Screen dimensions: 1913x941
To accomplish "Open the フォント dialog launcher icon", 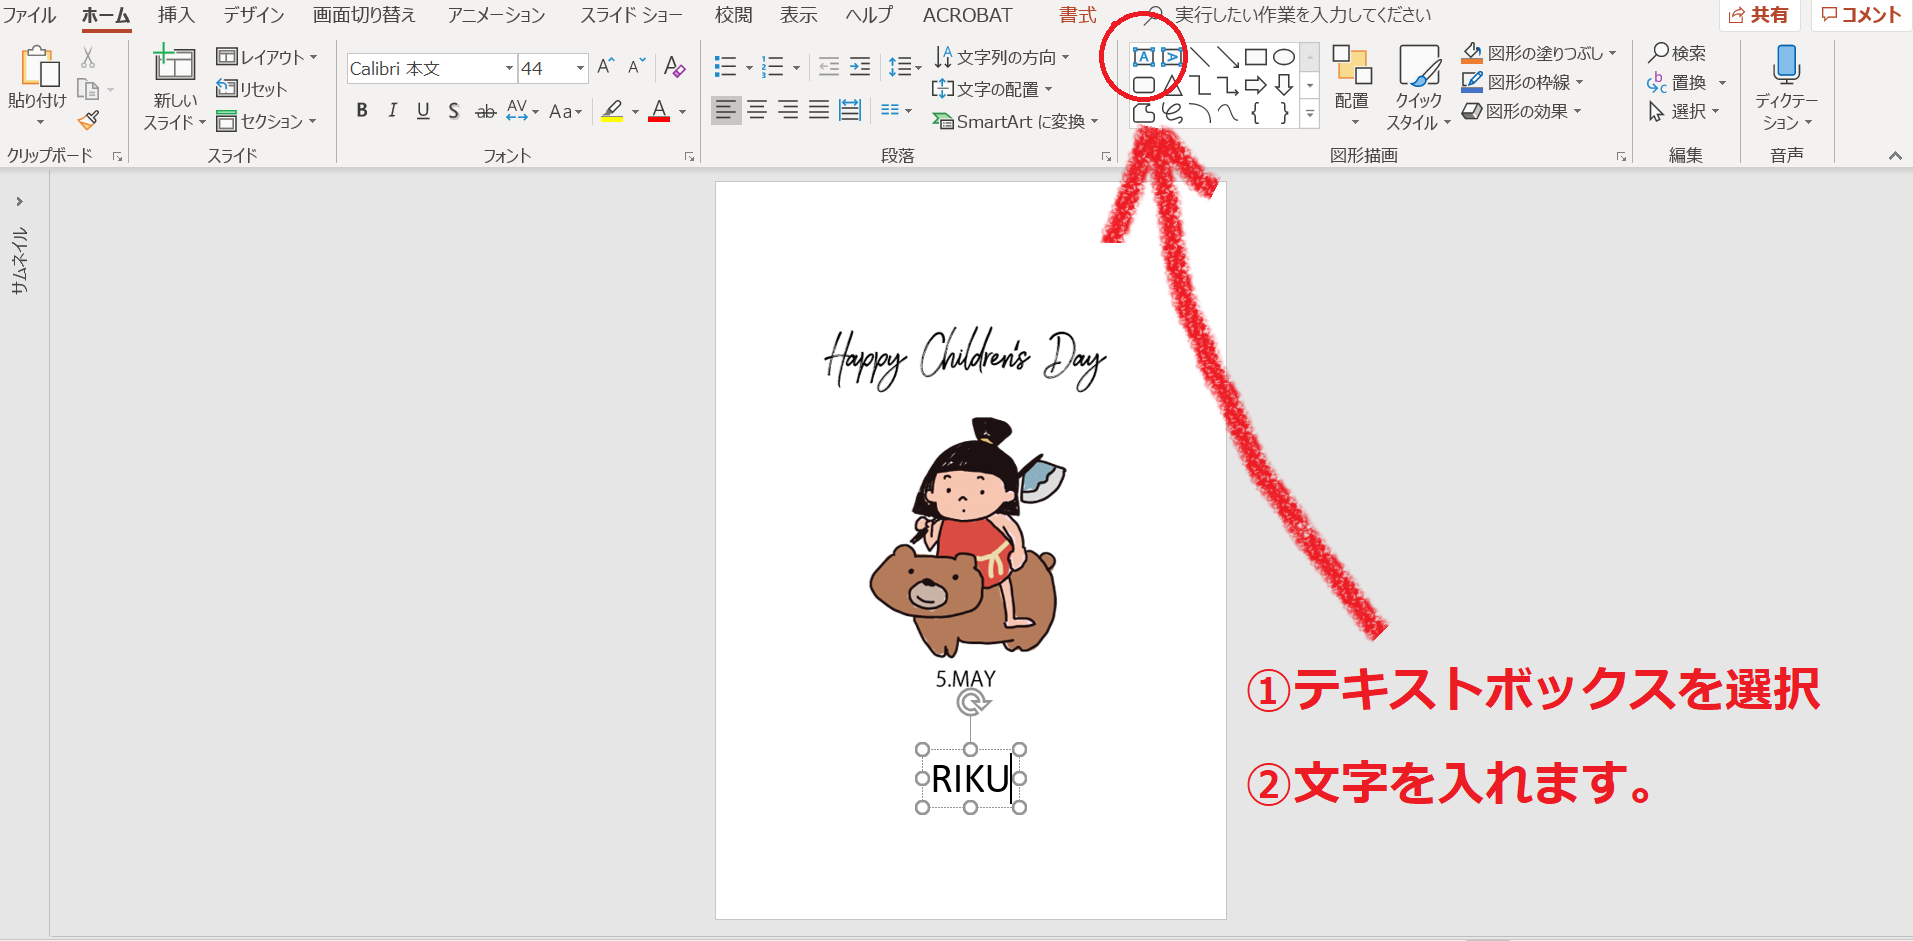I will [689, 156].
